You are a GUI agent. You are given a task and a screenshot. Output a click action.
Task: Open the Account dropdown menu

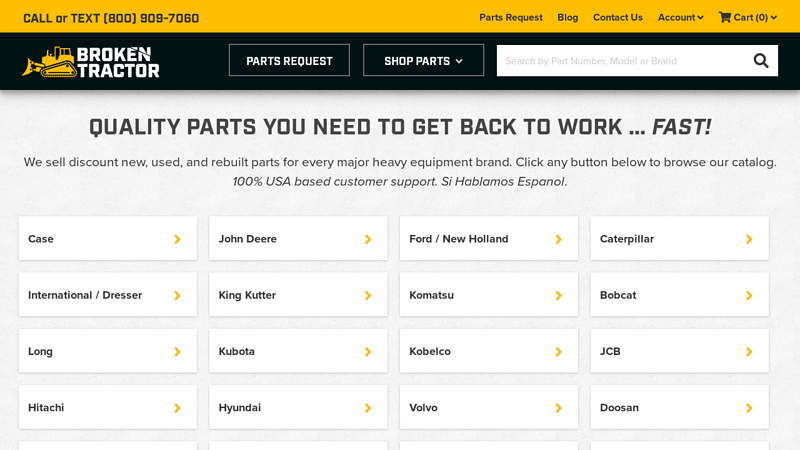pos(680,17)
